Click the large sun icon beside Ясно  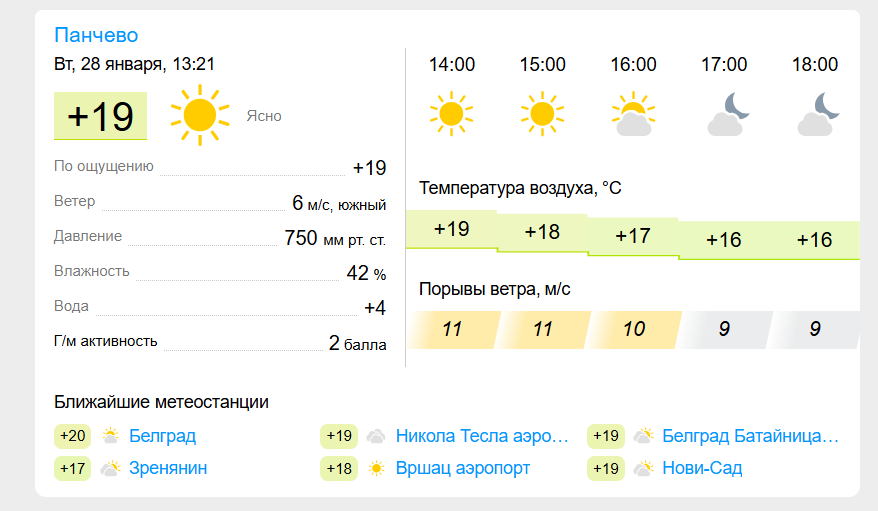coord(200,115)
